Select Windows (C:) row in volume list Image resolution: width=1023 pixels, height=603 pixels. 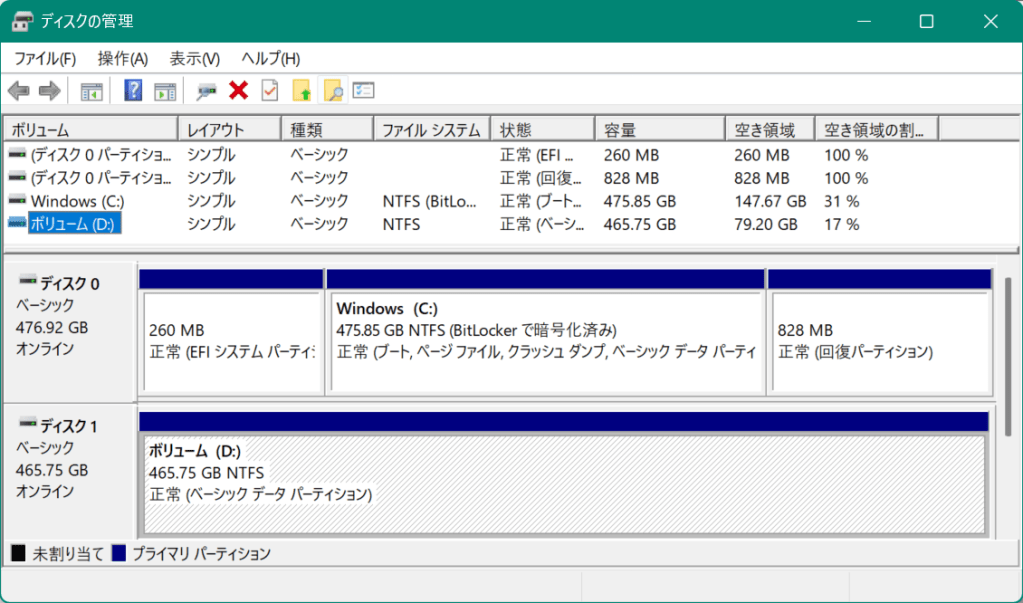tap(77, 201)
